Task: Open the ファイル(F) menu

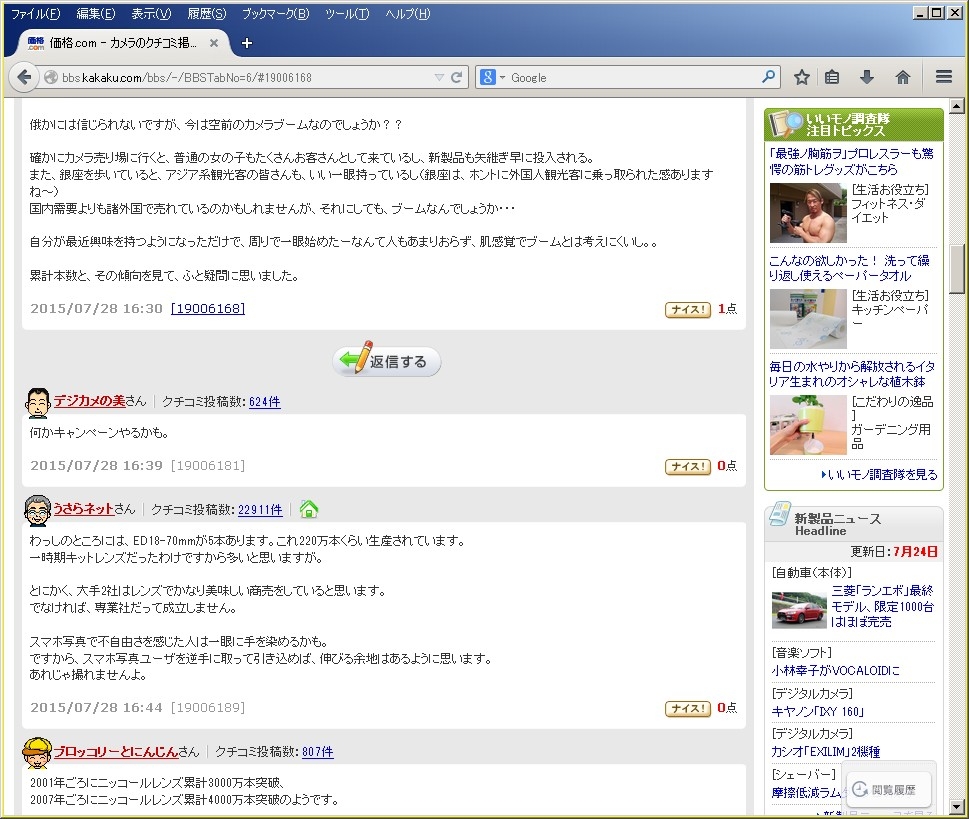Action: 35,14
